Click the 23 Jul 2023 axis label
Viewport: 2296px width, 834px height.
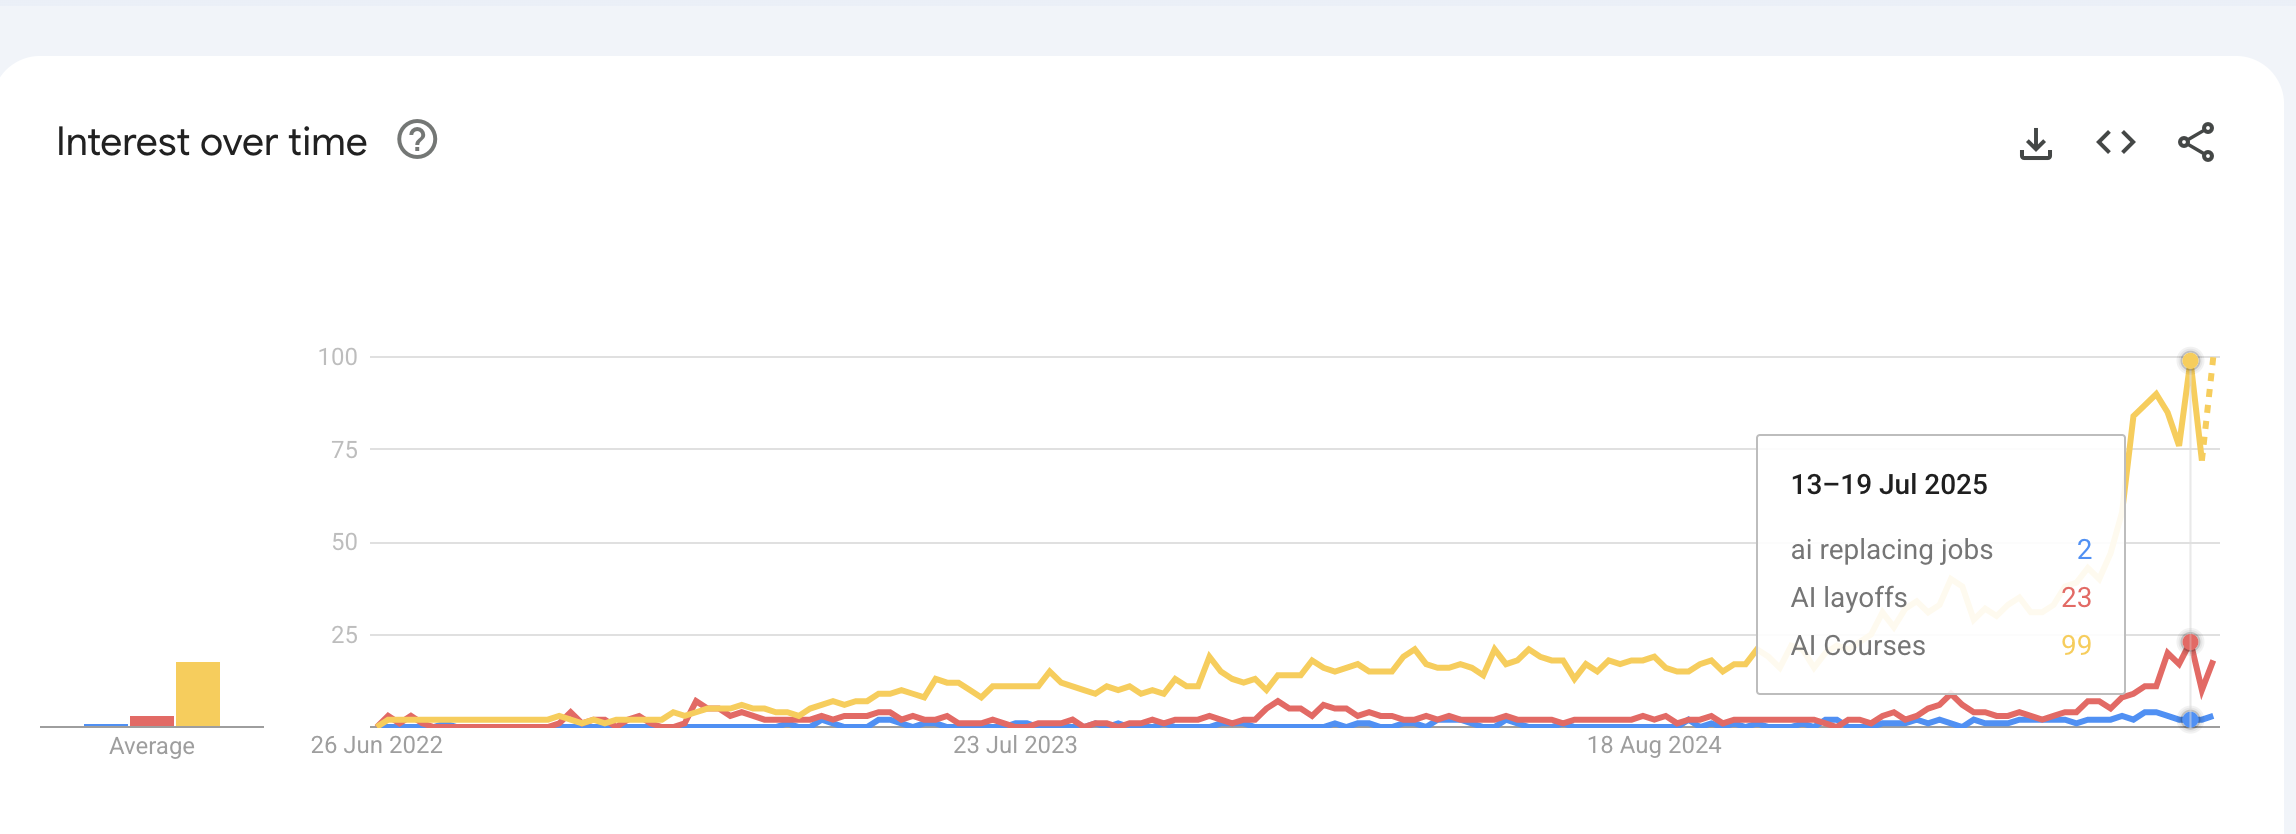pos(1015,745)
